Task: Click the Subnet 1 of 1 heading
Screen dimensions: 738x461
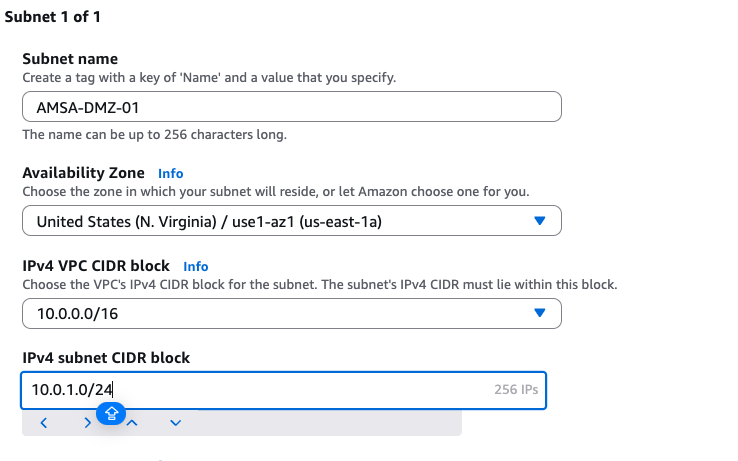Action: coord(53,17)
